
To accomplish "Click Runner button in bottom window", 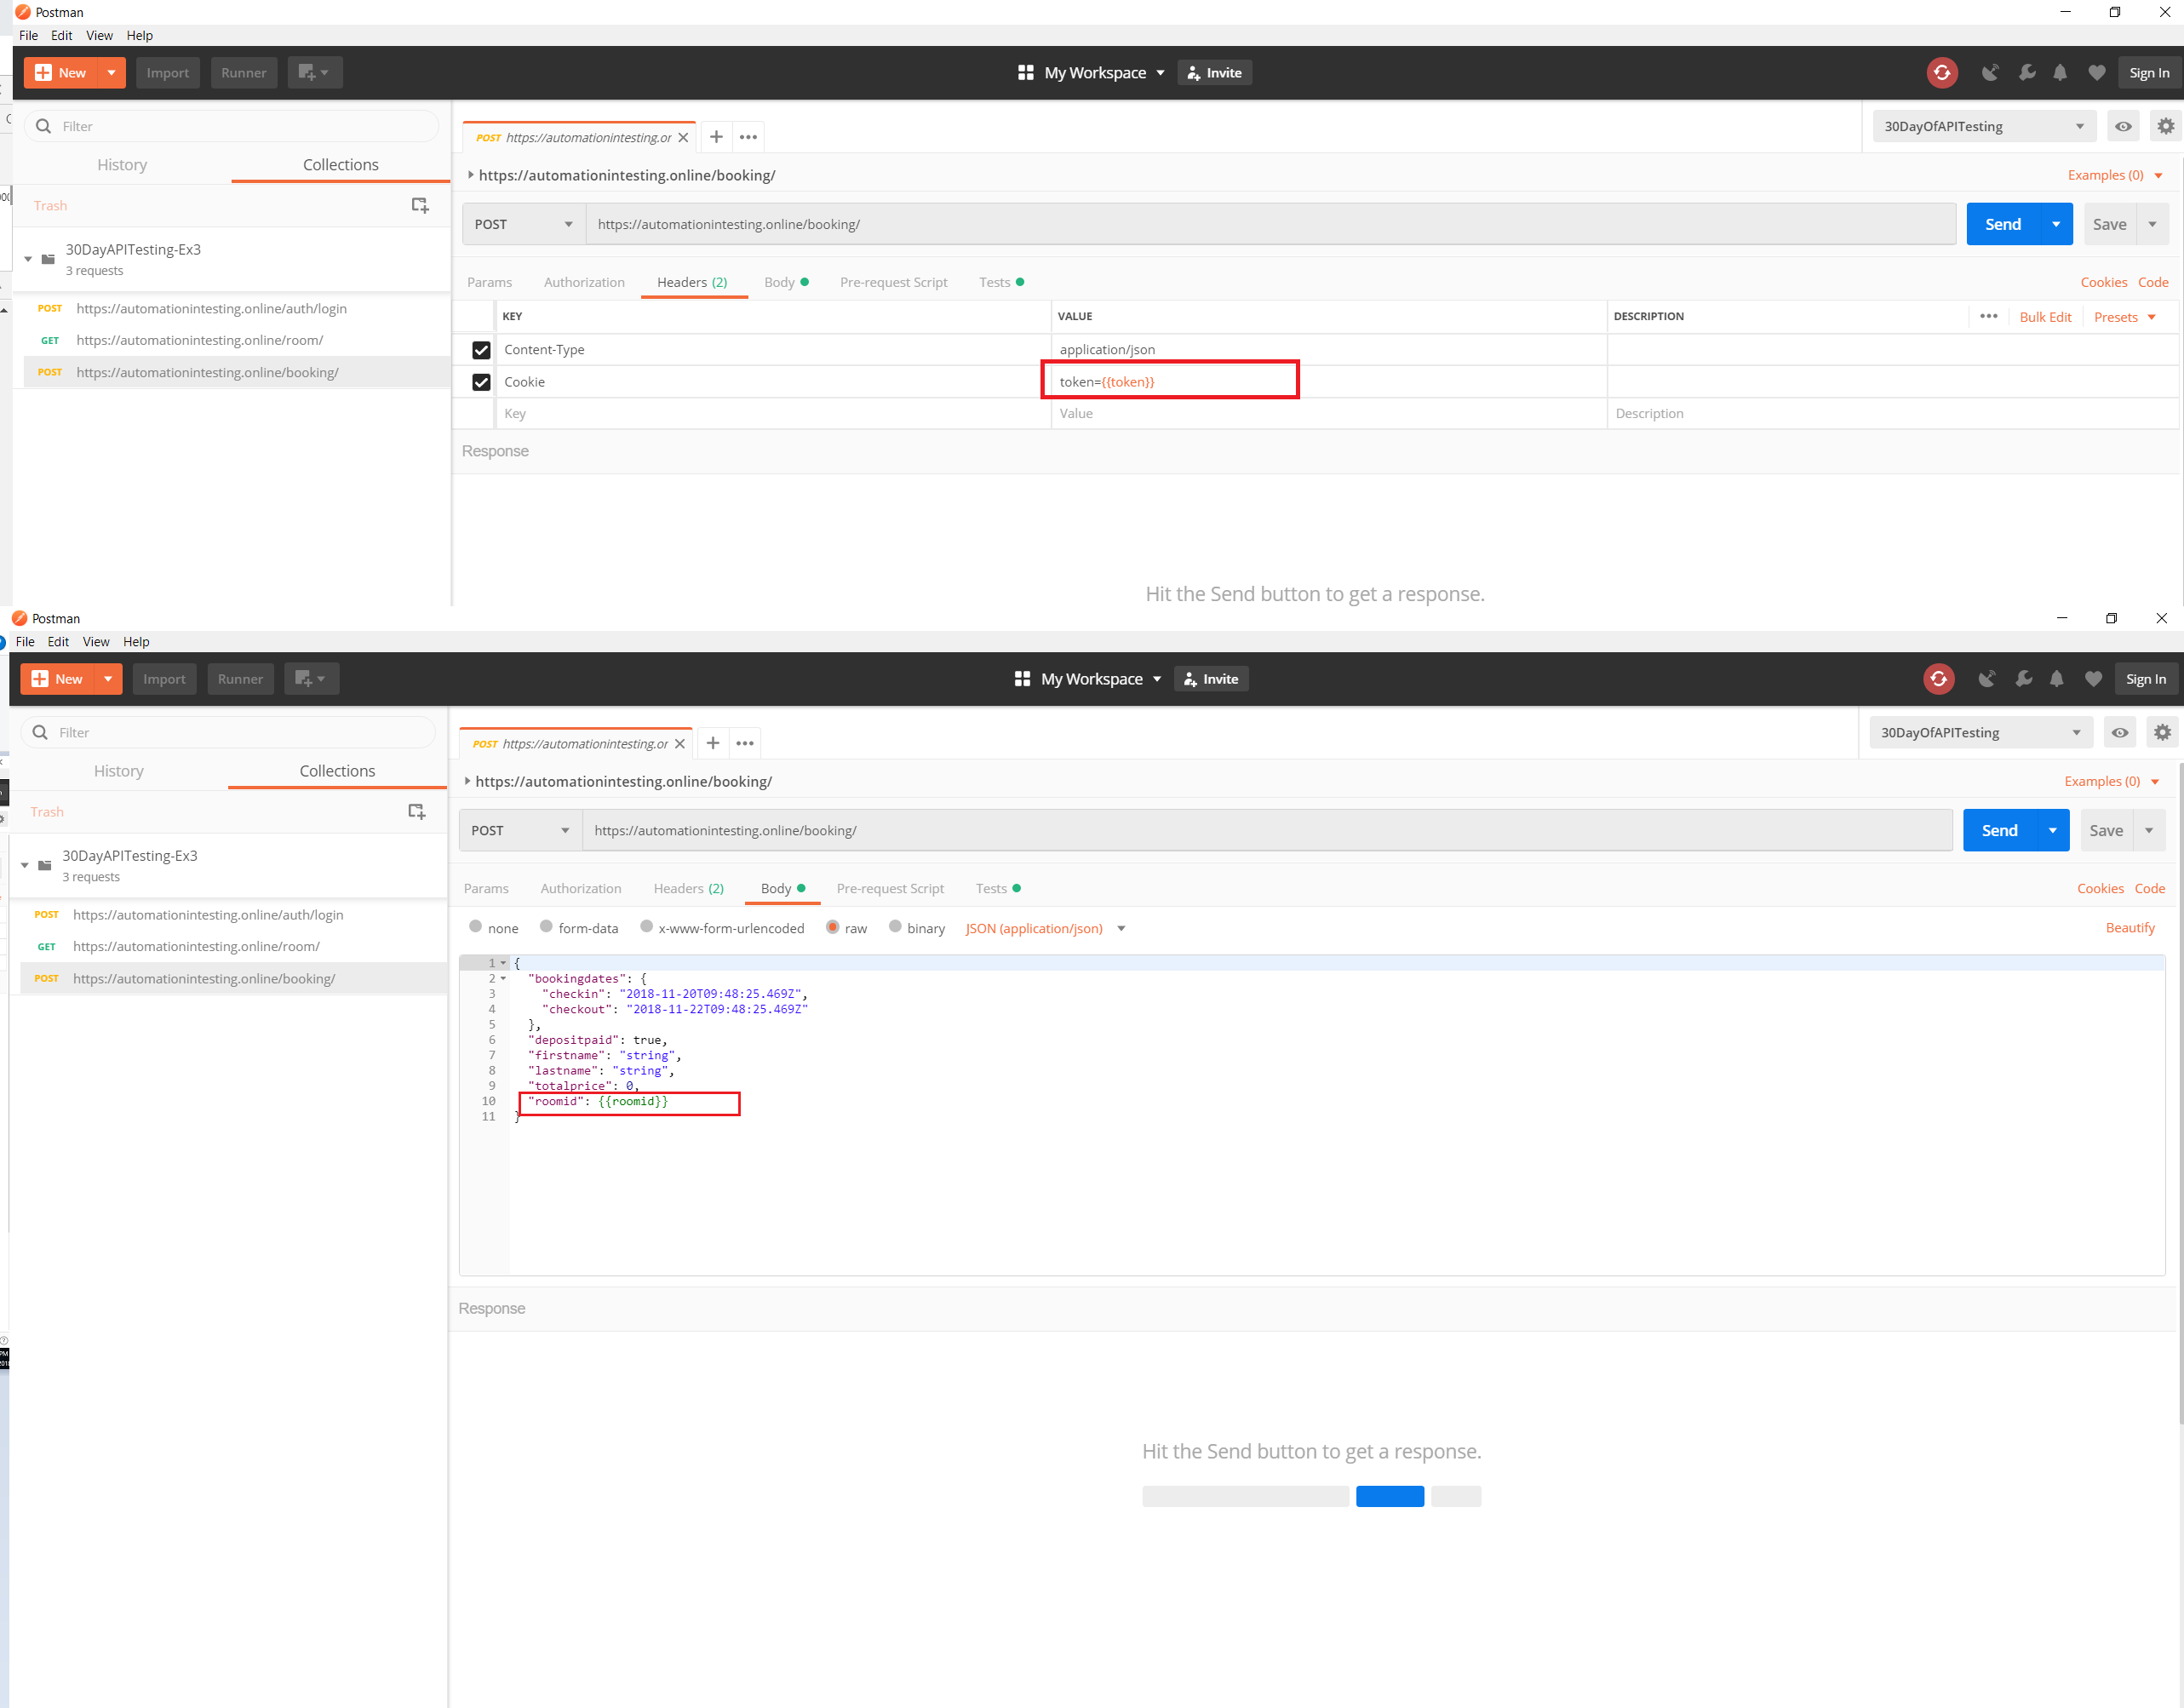I will coord(240,679).
